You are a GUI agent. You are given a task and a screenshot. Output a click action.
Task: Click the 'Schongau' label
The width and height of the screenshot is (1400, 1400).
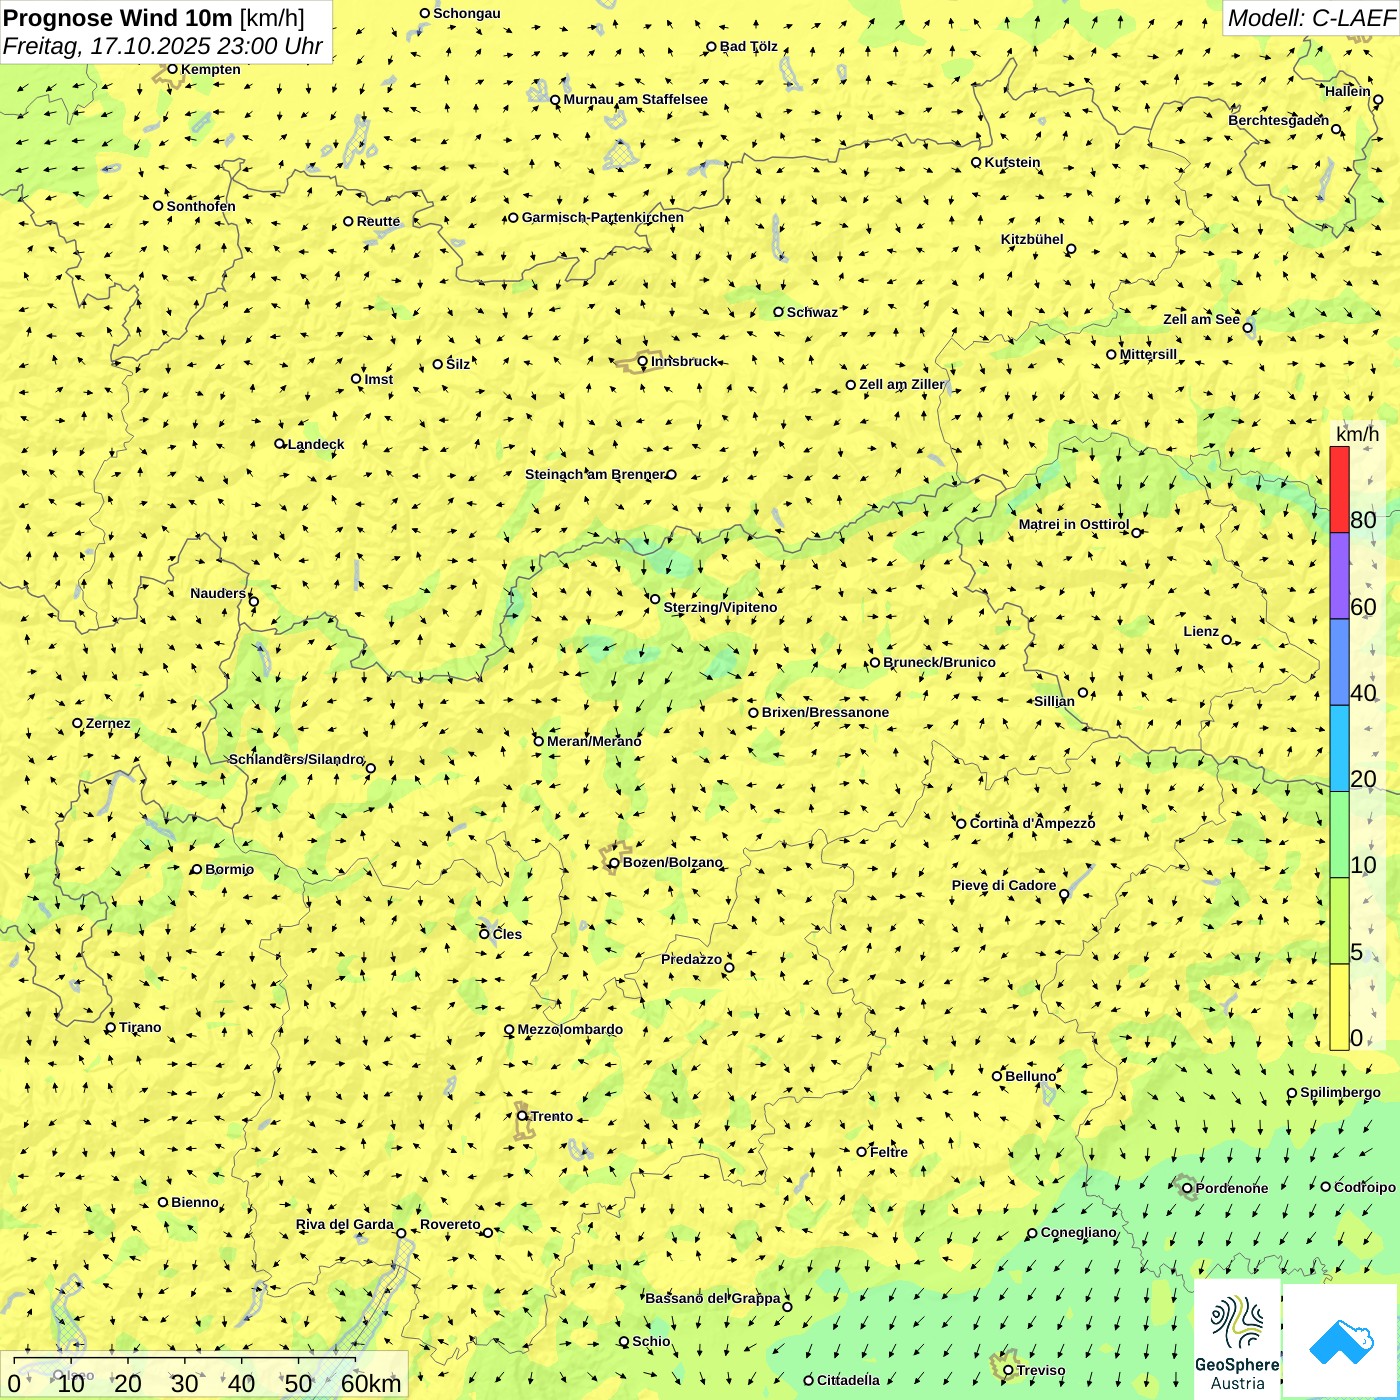466,13
